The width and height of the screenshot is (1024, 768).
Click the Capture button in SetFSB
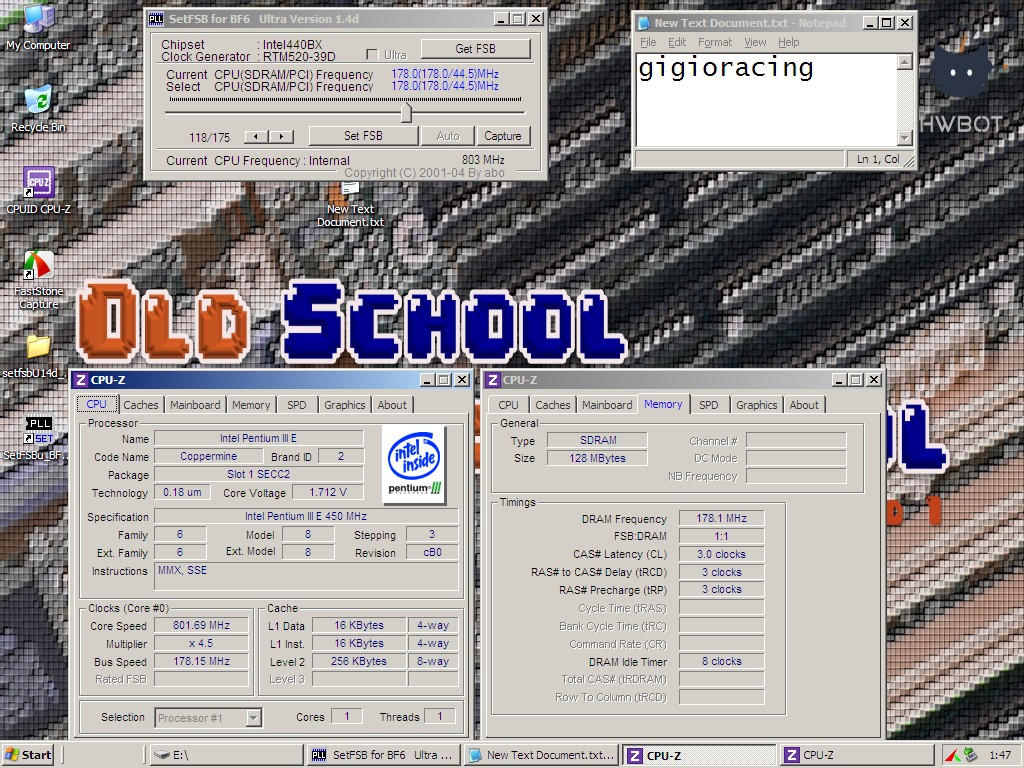coord(502,136)
